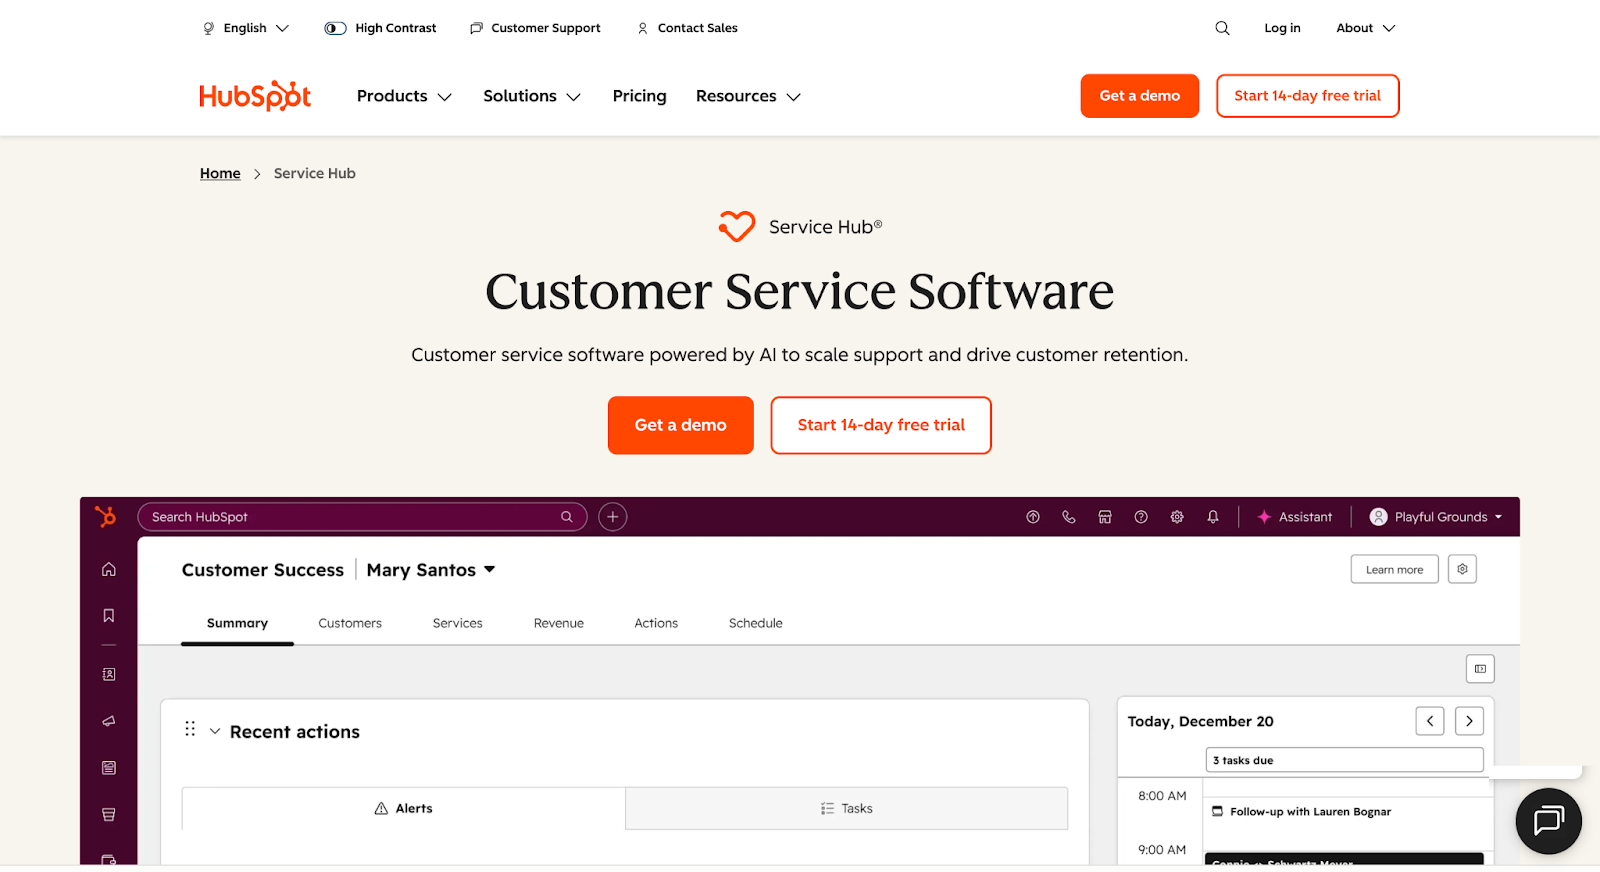Select the Summary tab
1600x872 pixels.
237,623
